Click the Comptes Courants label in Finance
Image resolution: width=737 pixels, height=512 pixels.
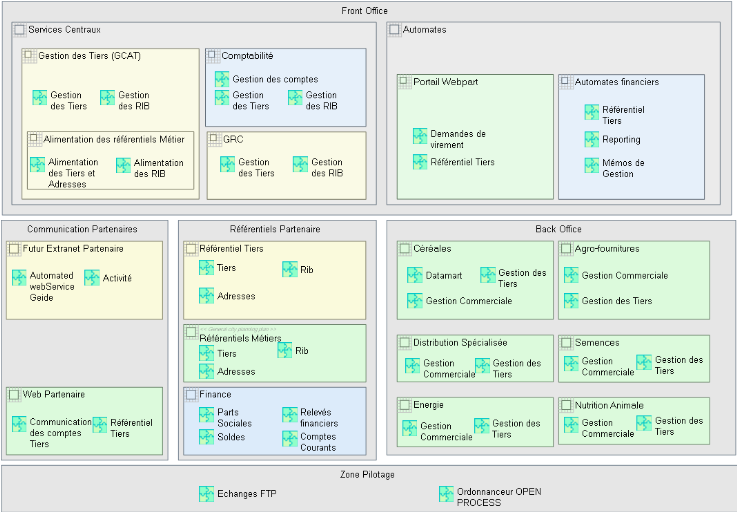click(318, 442)
